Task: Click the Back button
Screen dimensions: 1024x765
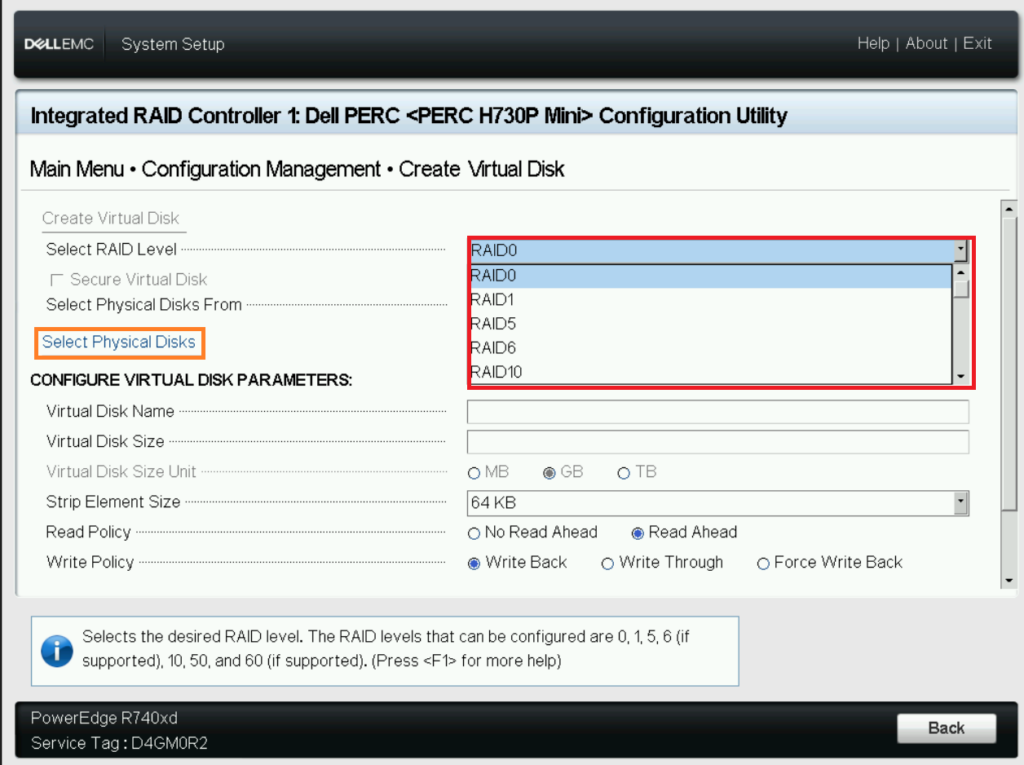Action: [946, 728]
